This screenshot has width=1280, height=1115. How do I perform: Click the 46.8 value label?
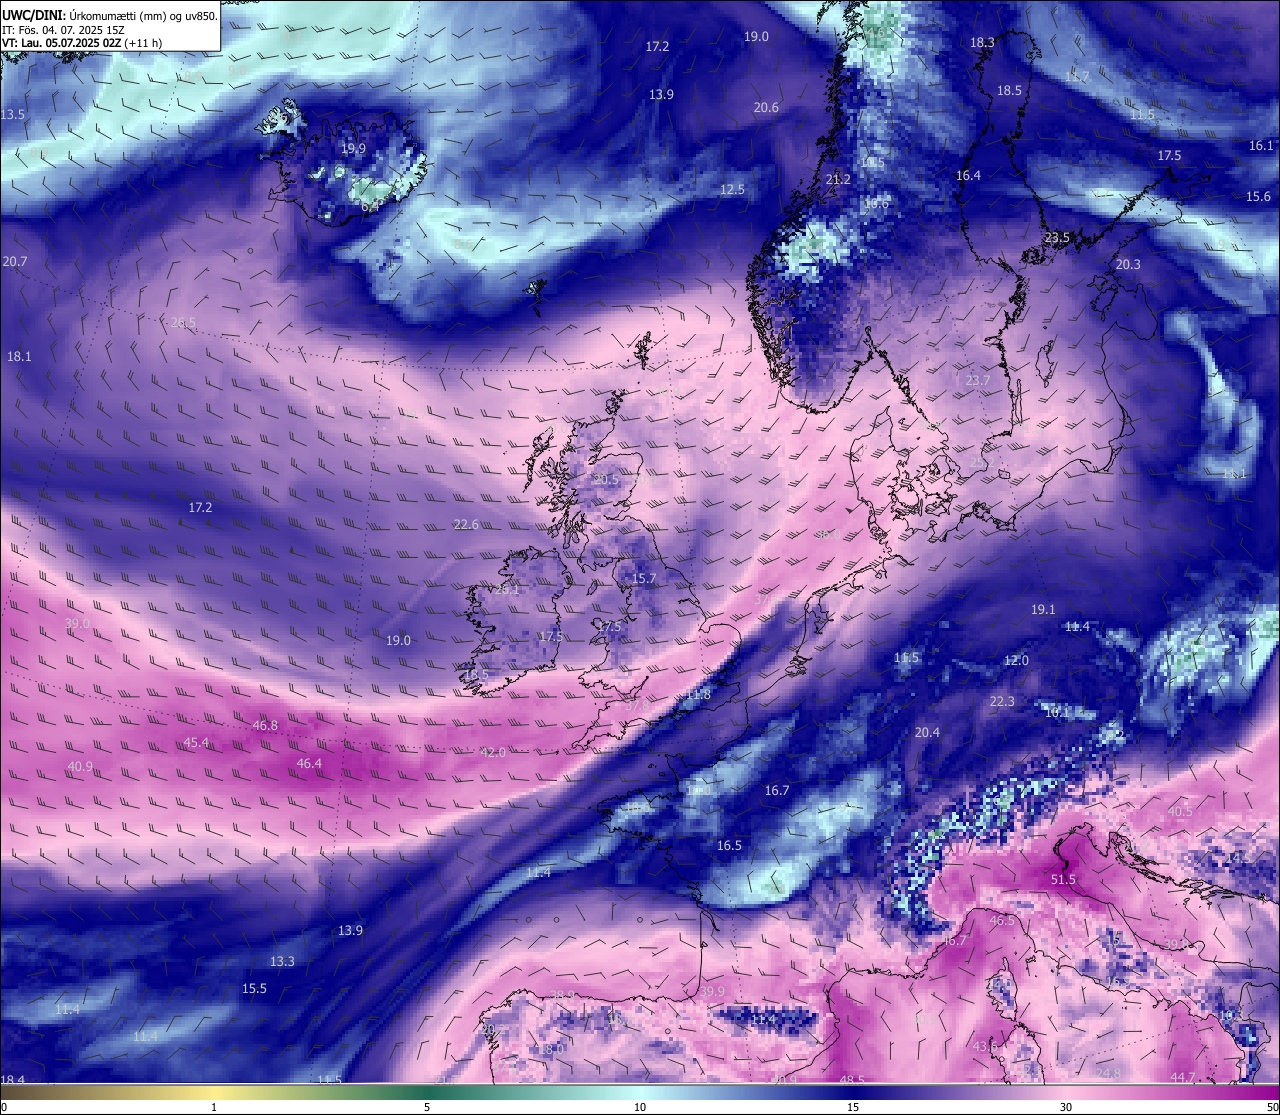(x=265, y=725)
